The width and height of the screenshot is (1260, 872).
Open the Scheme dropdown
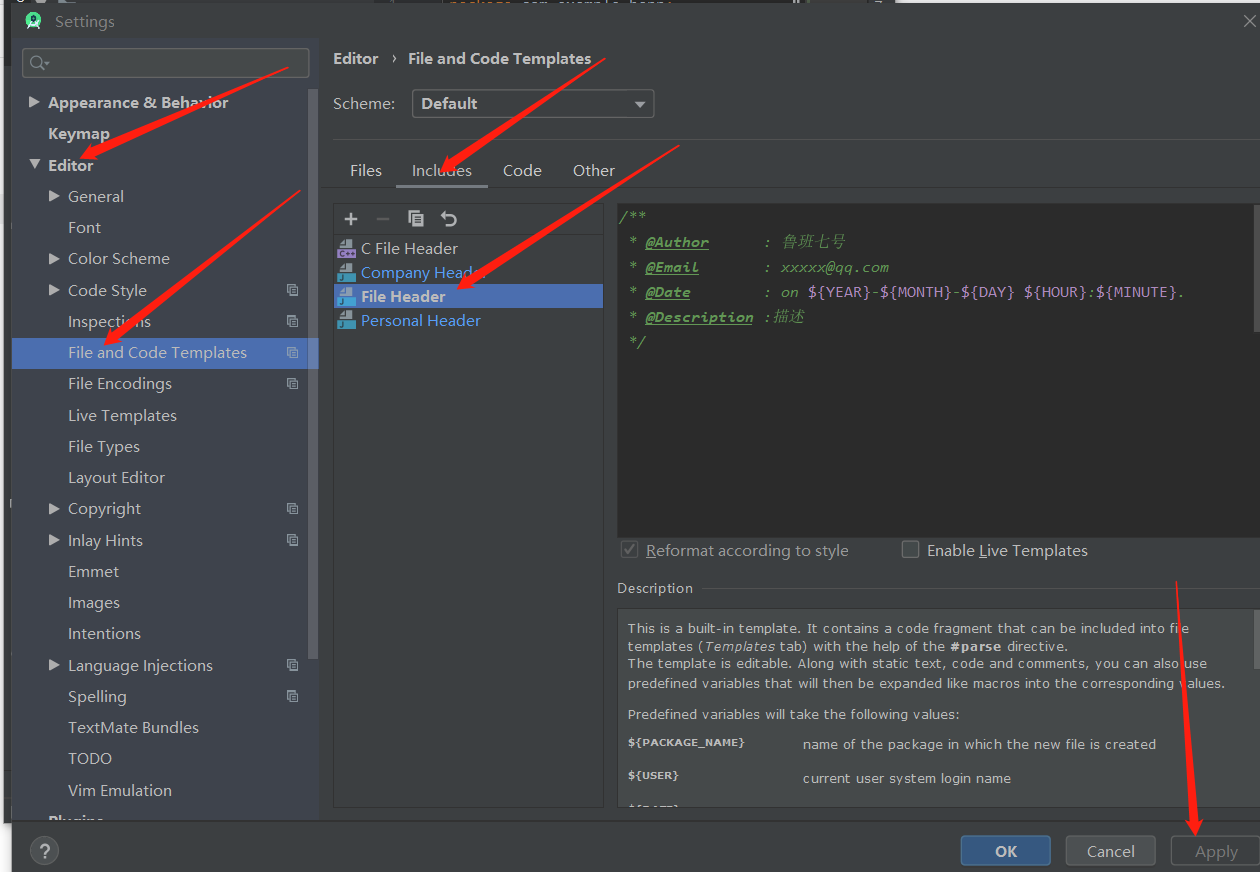[x=533, y=103]
